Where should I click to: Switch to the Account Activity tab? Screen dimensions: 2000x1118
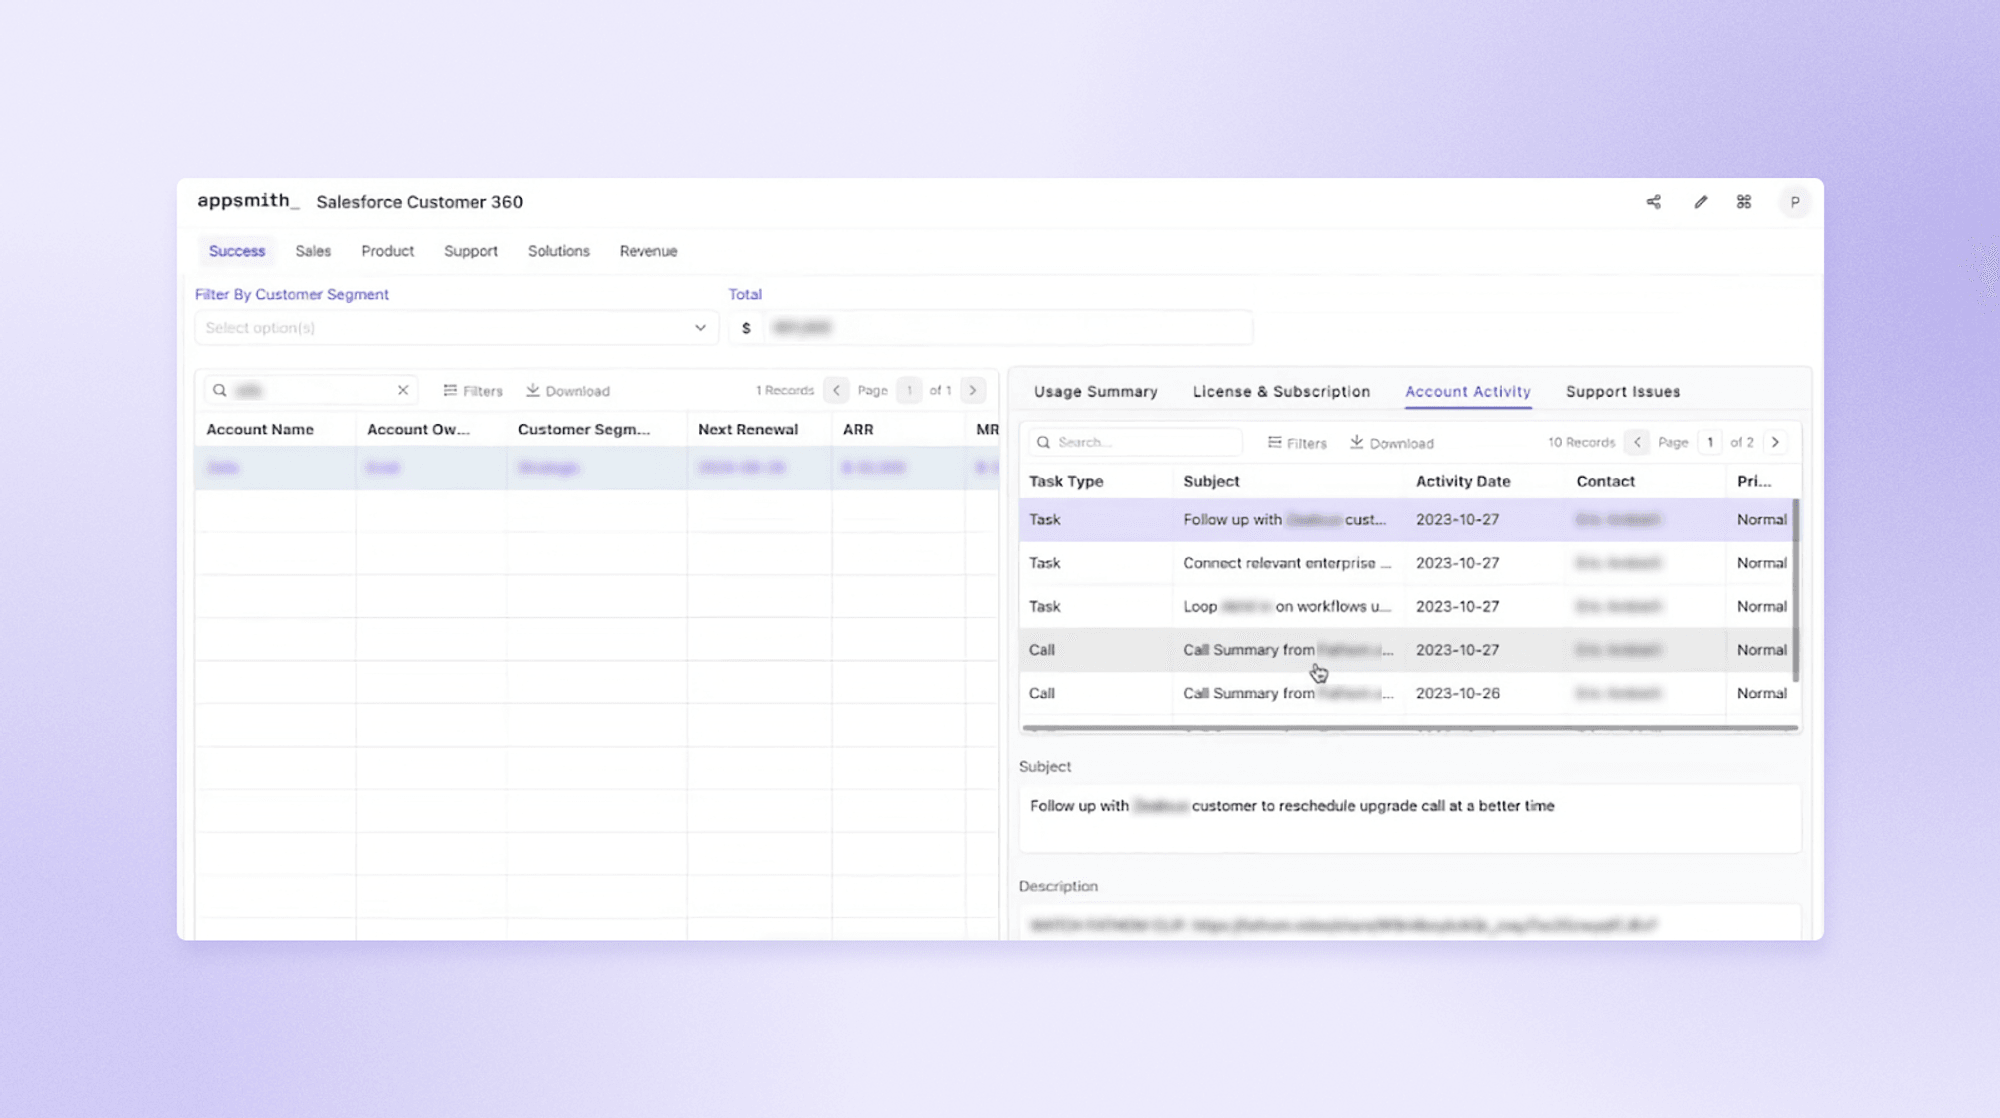pyautogui.click(x=1467, y=391)
